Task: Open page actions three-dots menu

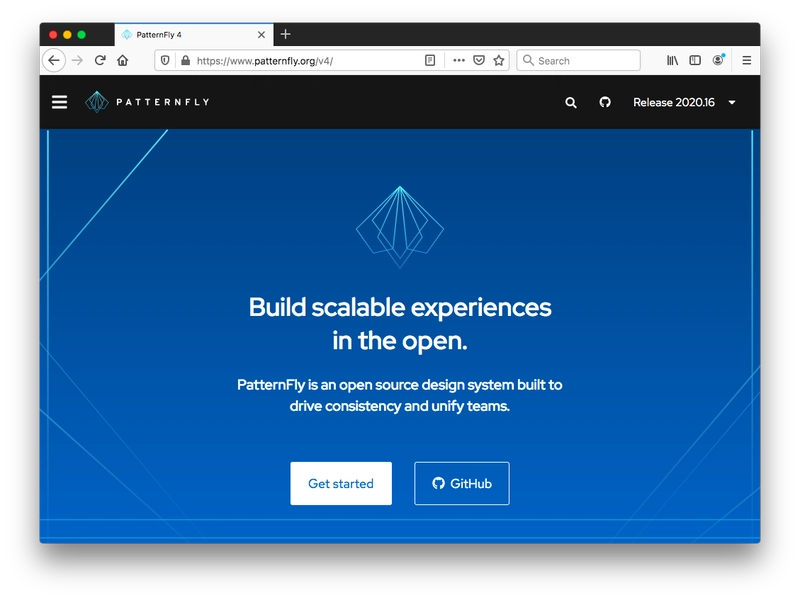Action: click(459, 61)
